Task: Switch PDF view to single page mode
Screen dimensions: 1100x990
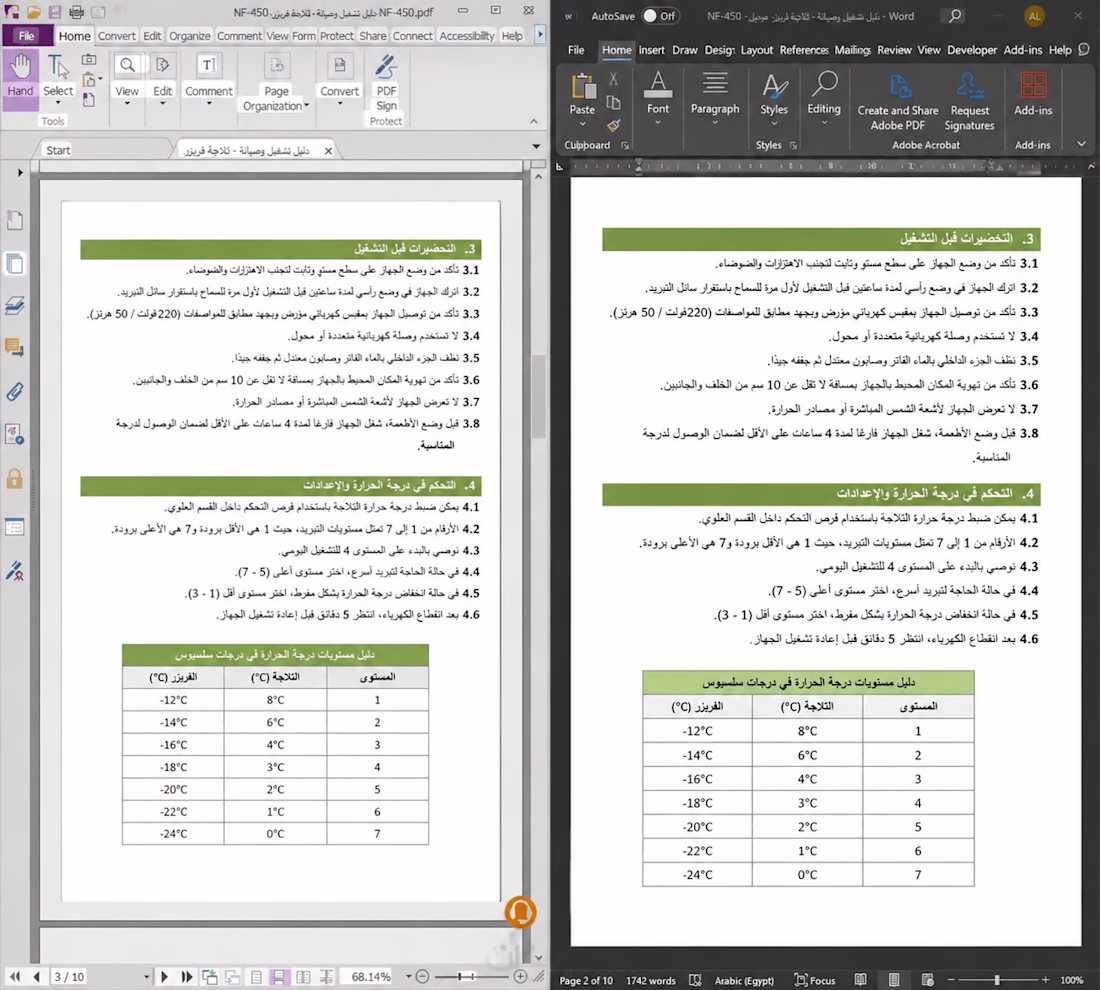Action: click(257, 976)
